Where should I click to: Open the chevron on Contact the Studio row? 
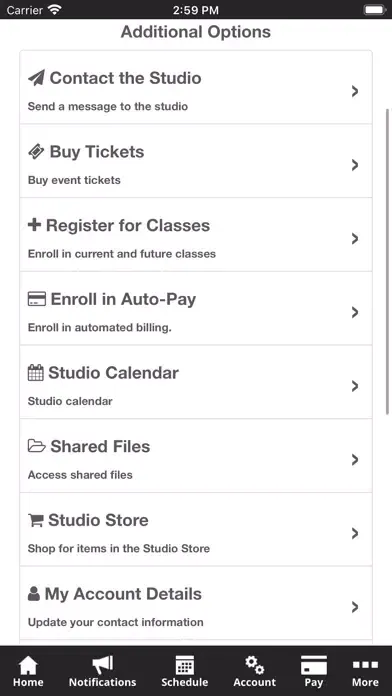tap(355, 91)
